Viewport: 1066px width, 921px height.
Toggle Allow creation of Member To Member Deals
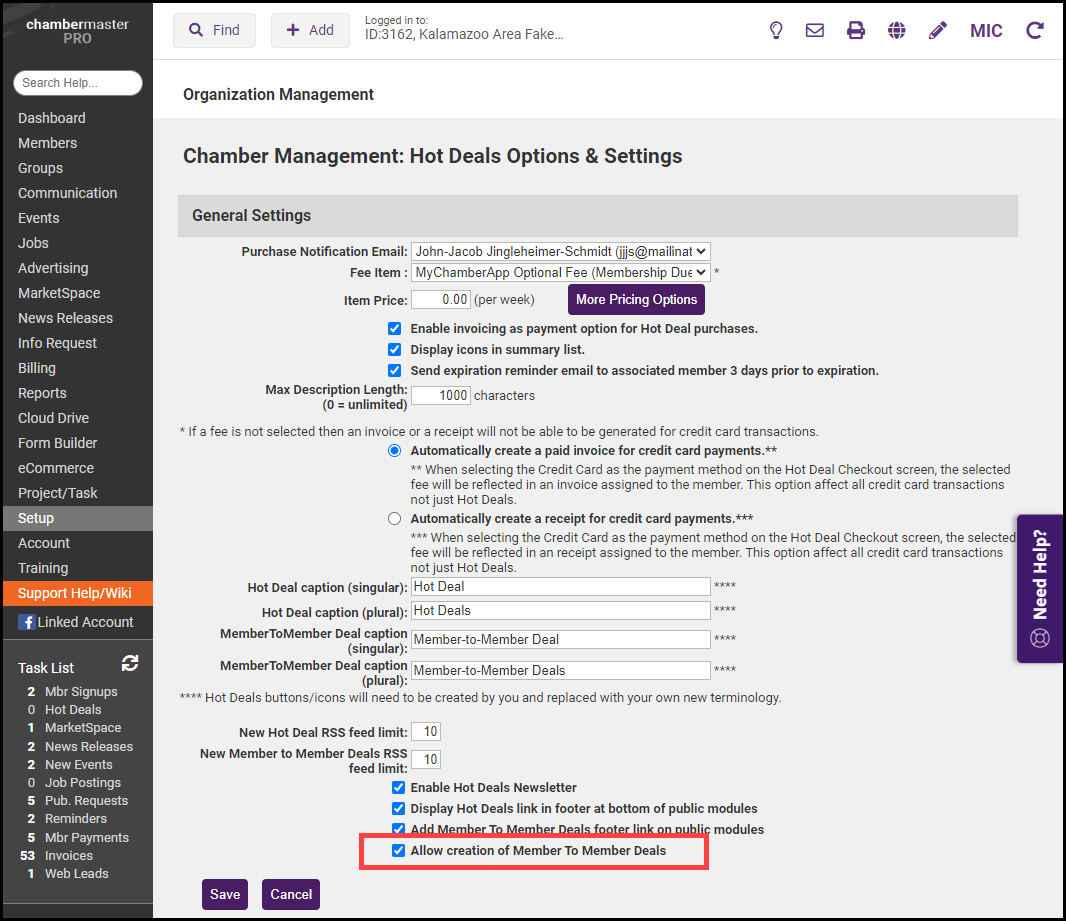tap(399, 850)
